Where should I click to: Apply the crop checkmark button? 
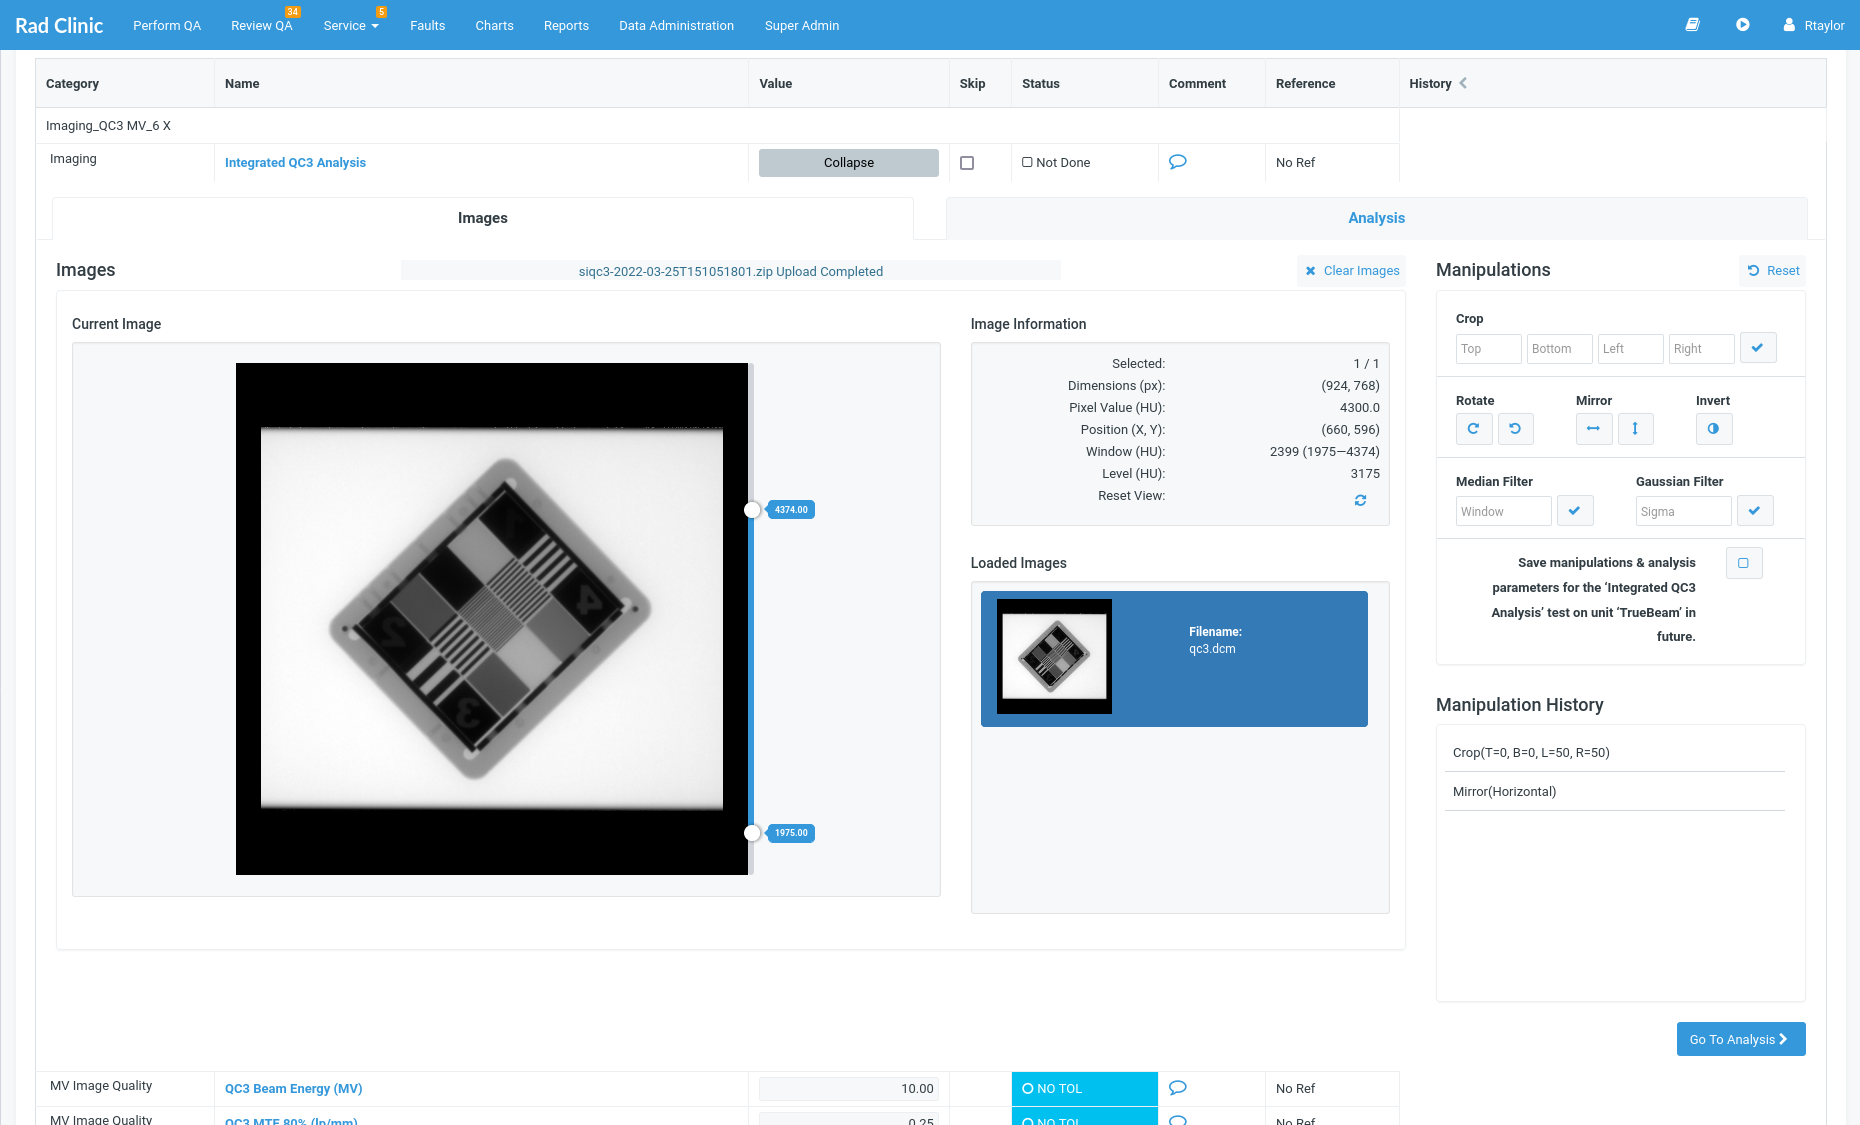point(1757,348)
